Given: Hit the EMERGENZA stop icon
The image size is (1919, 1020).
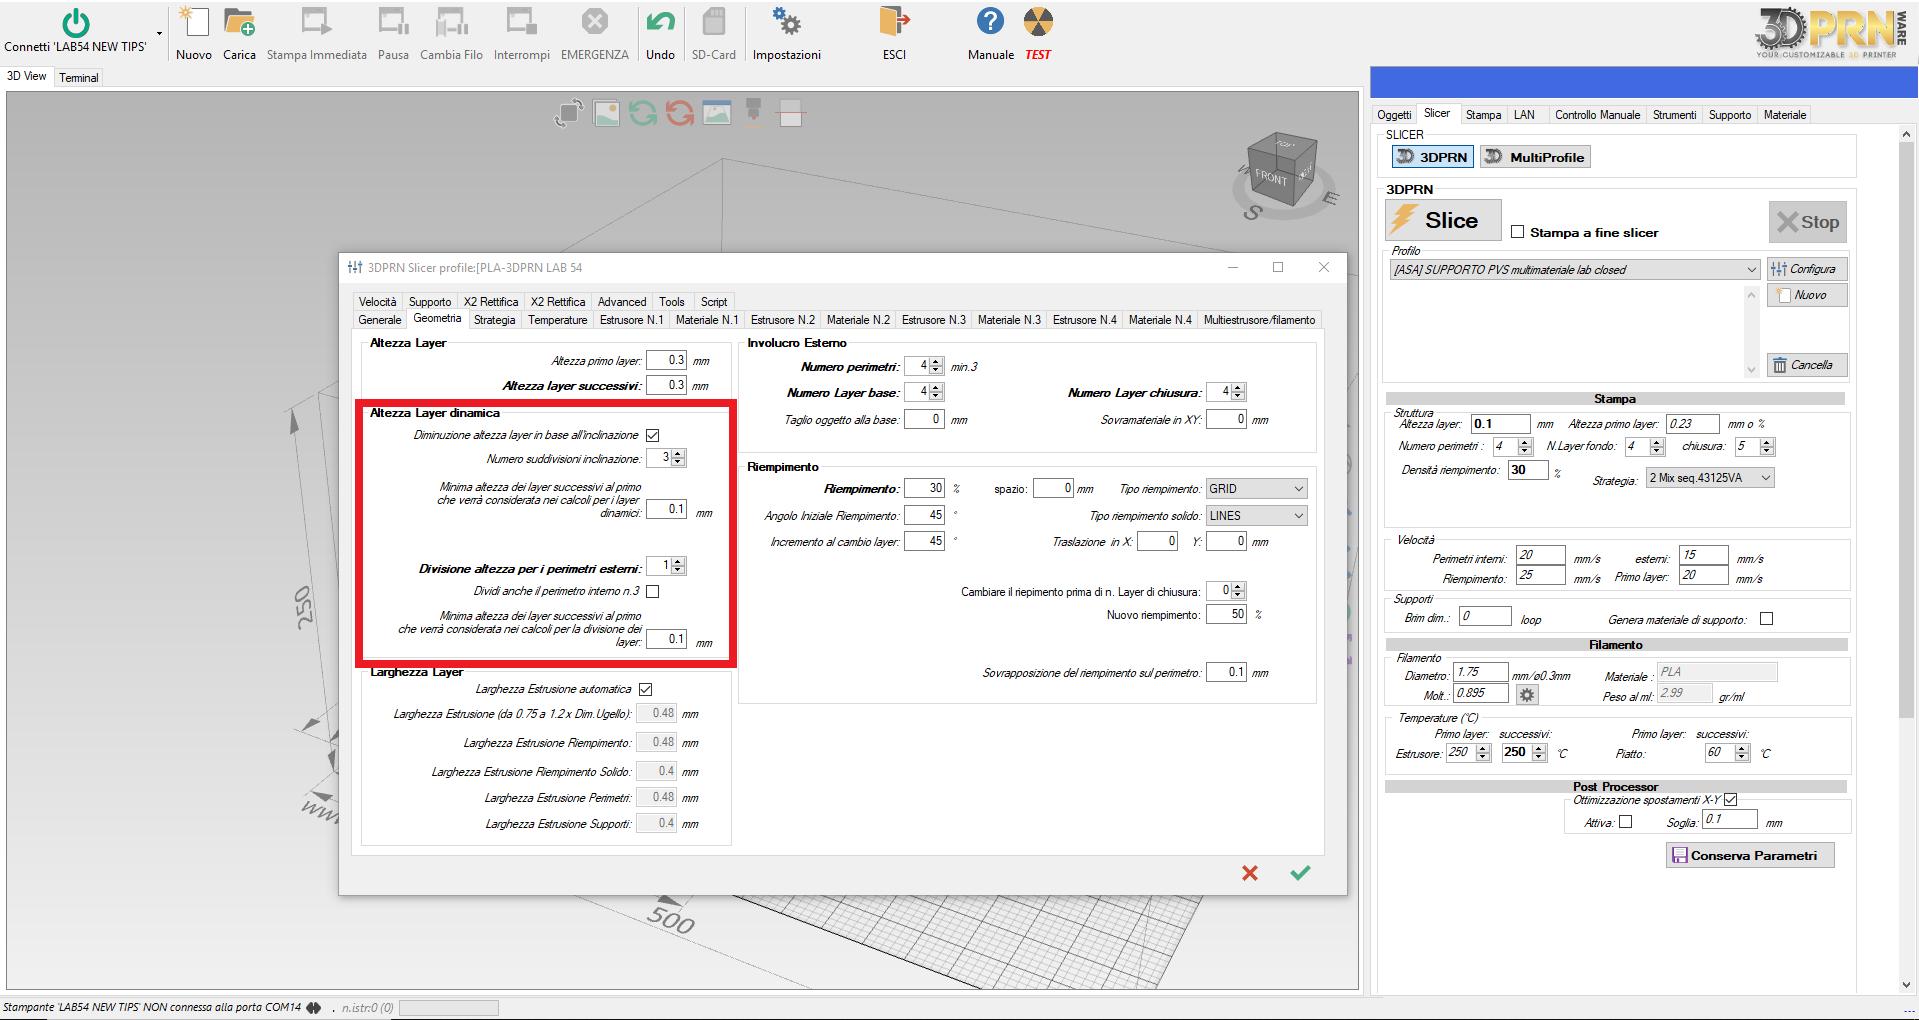Looking at the screenshot, I should (x=595, y=21).
